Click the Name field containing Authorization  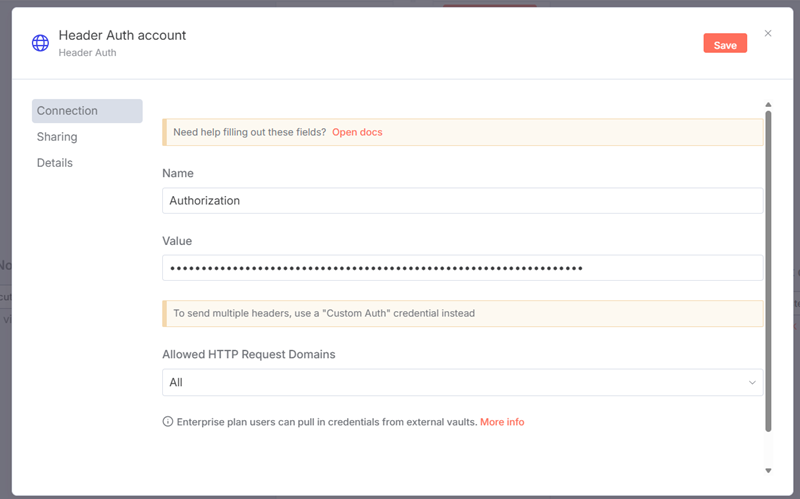[x=462, y=201]
